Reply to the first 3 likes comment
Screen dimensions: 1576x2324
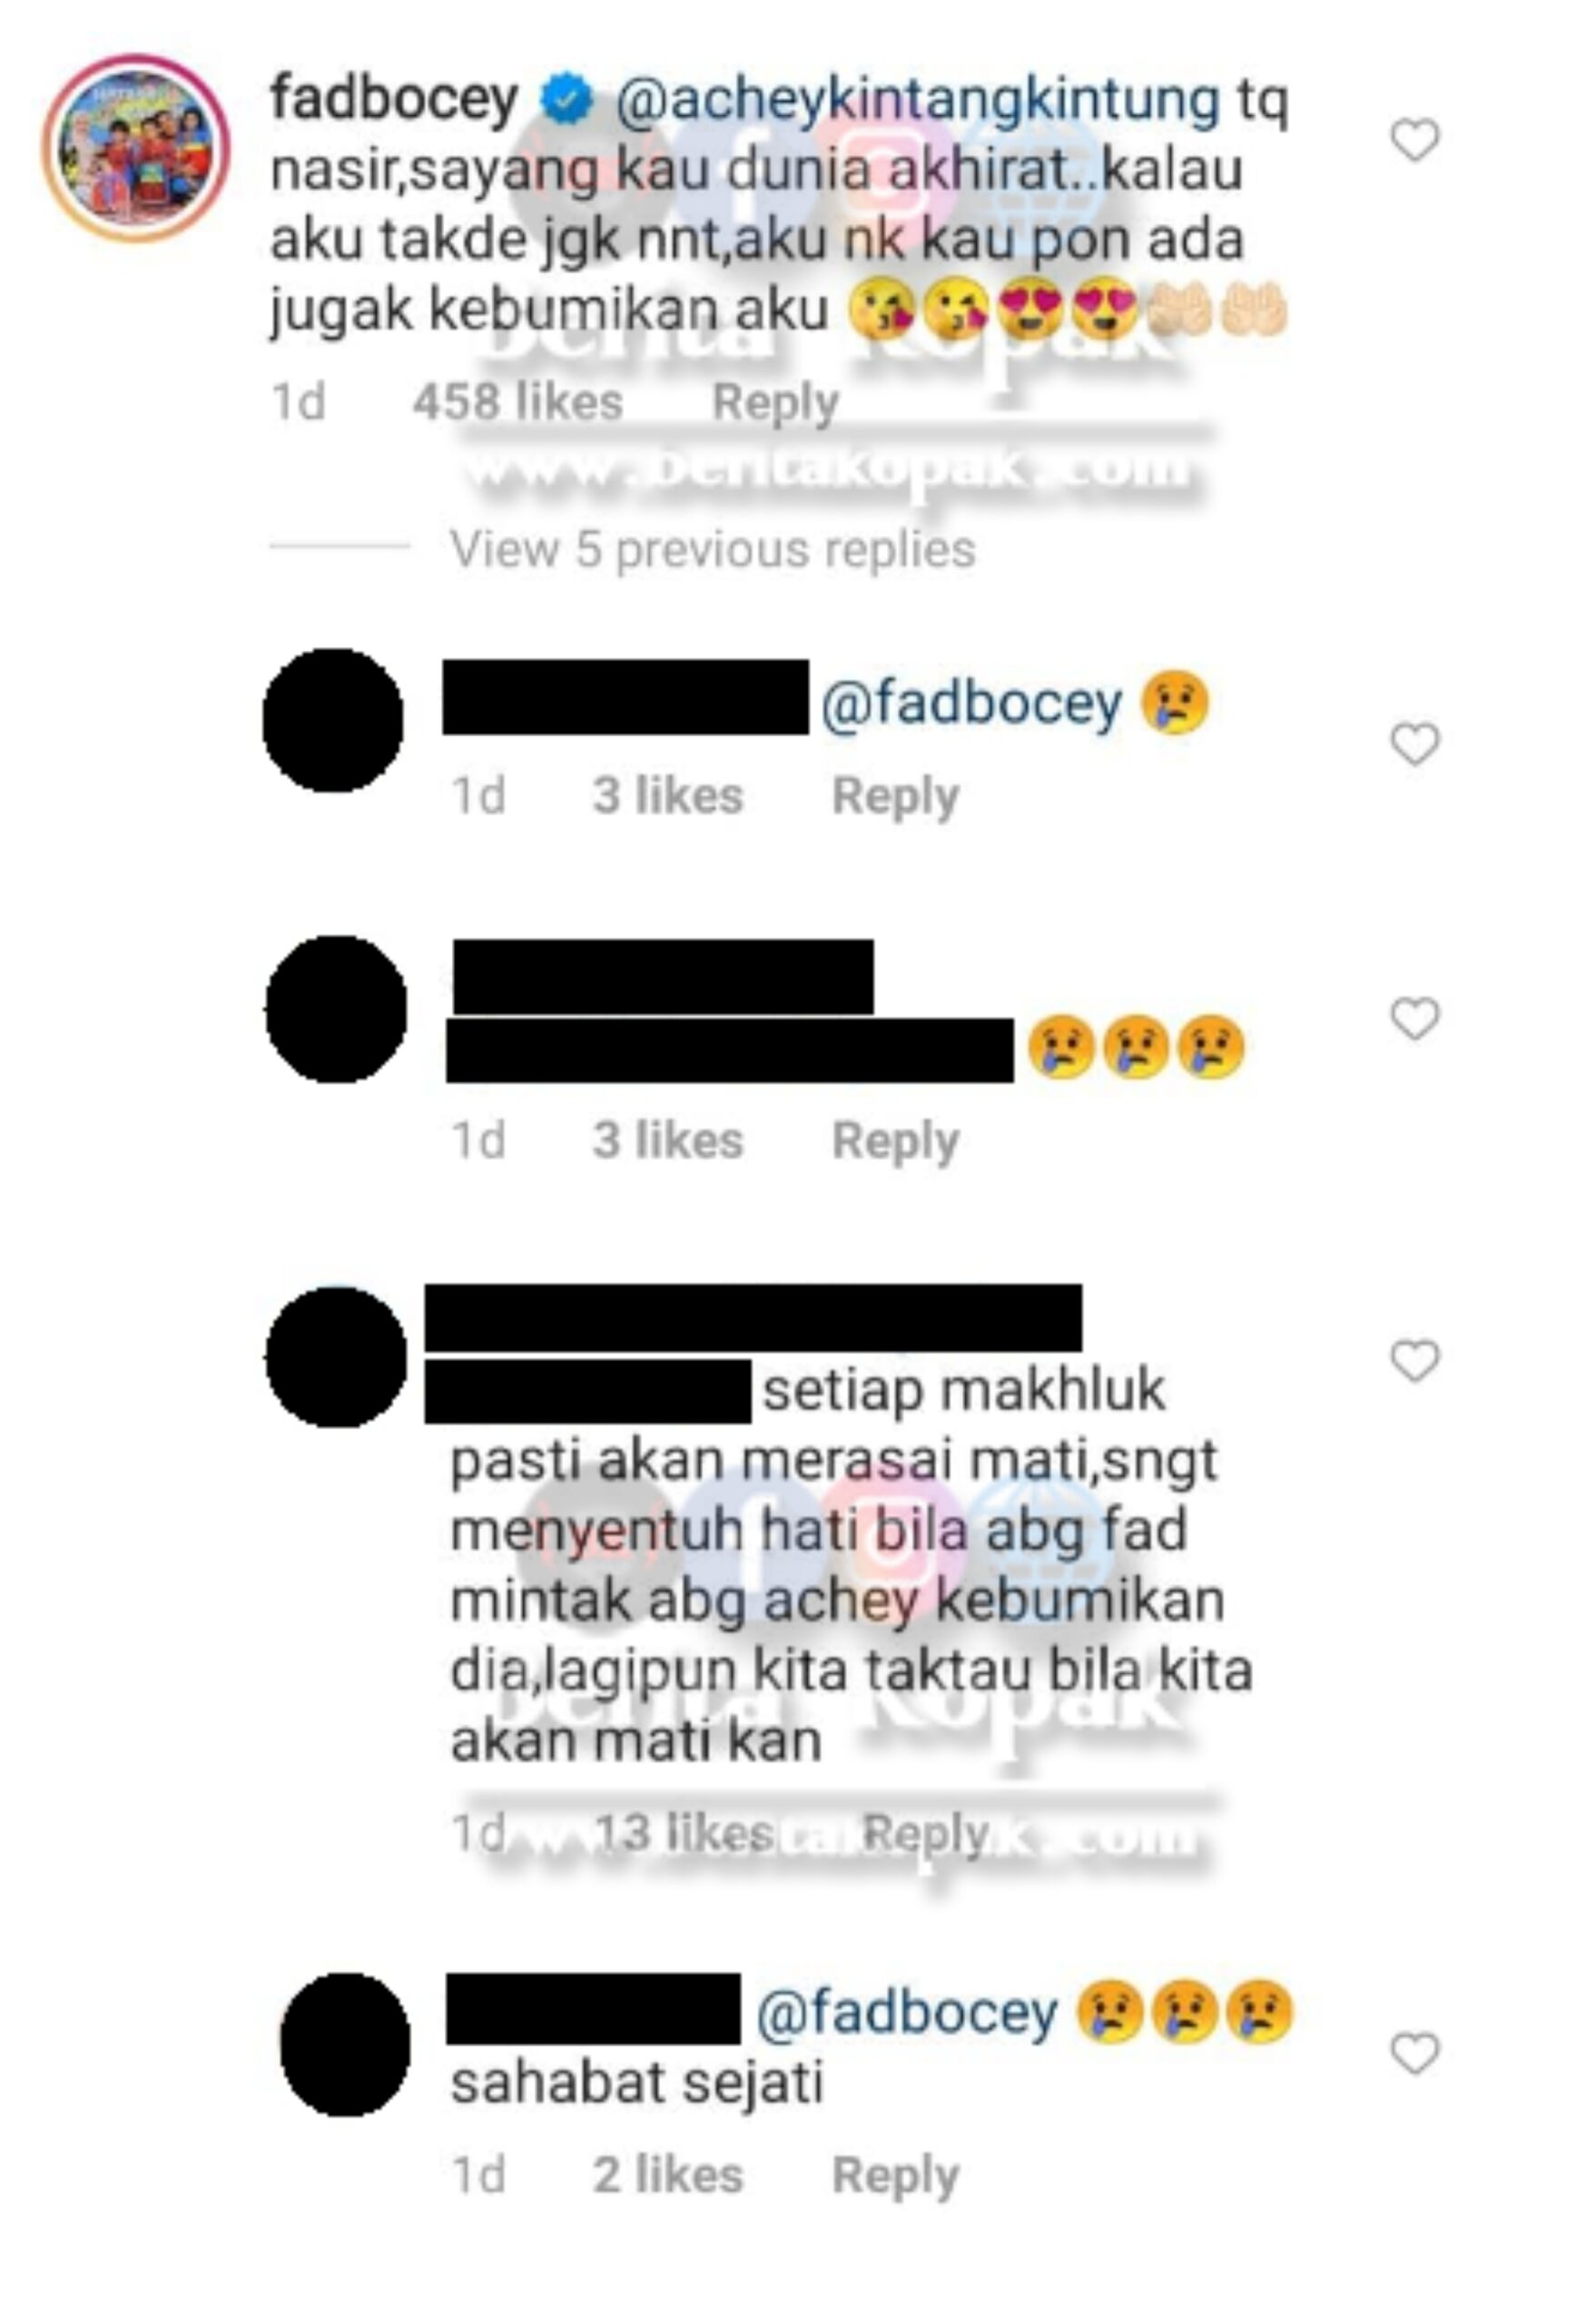[895, 797]
